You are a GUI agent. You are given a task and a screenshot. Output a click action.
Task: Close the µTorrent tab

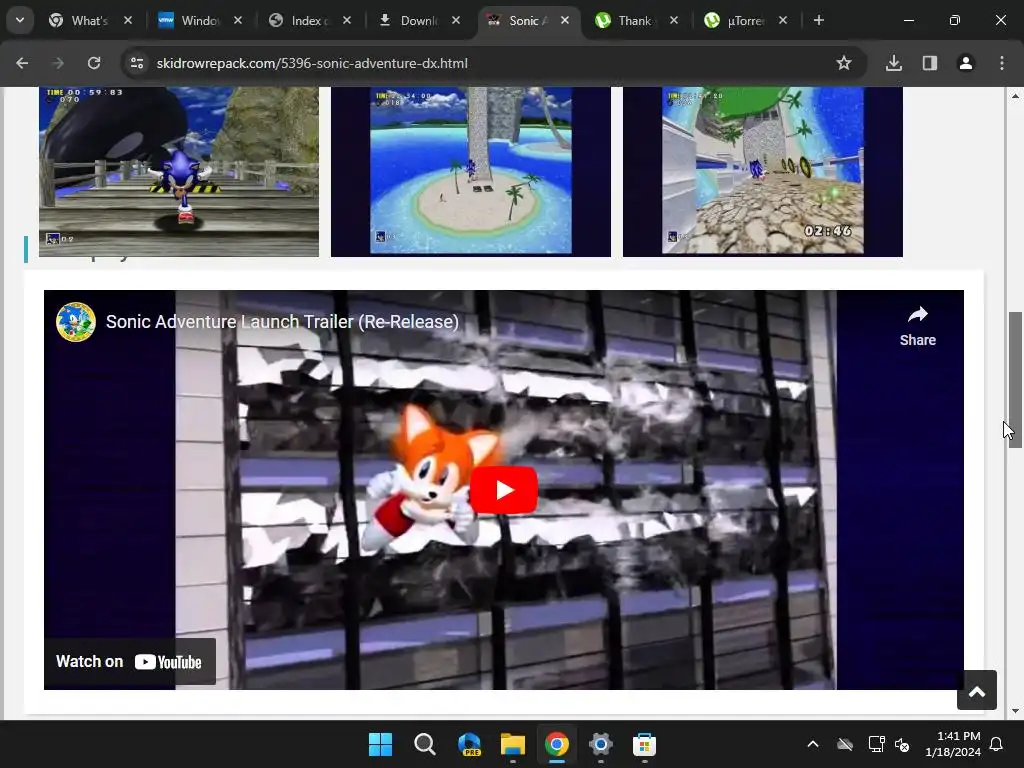[783, 20]
